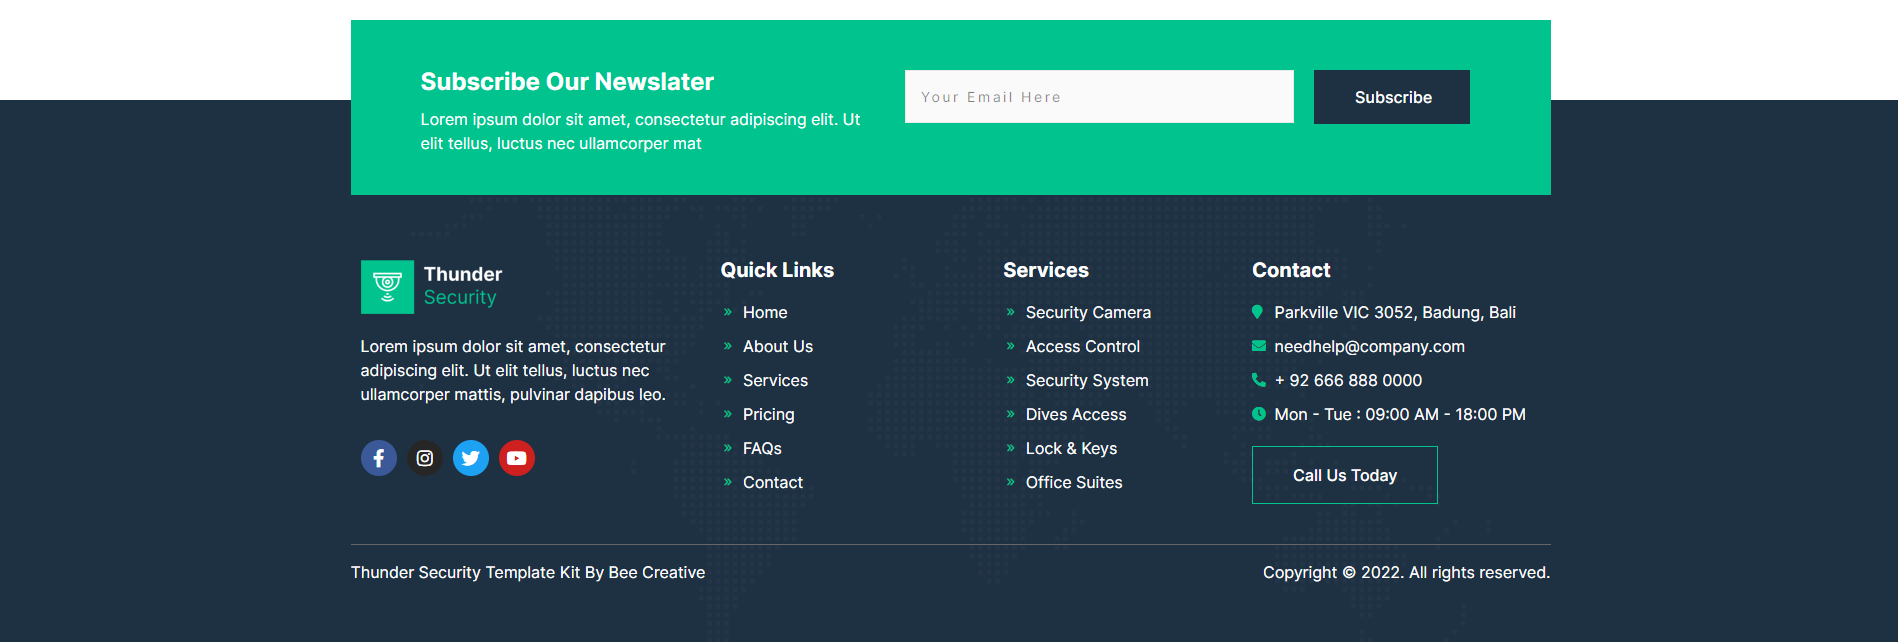Image resolution: width=1898 pixels, height=642 pixels.
Task: Open the YouTube social icon
Action: pos(517,458)
